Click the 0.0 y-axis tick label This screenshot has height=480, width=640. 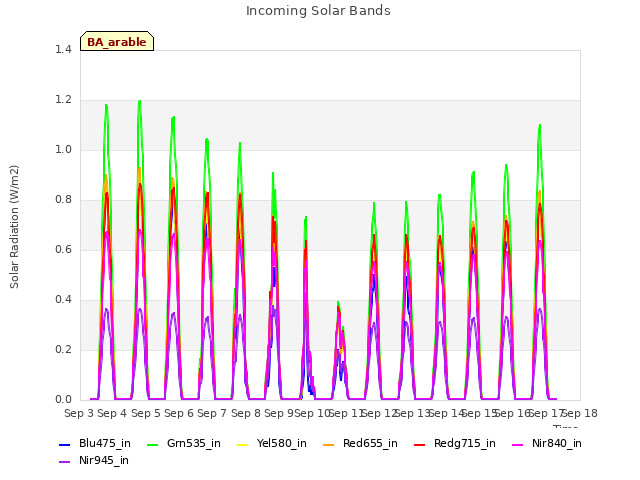[x=63, y=399]
